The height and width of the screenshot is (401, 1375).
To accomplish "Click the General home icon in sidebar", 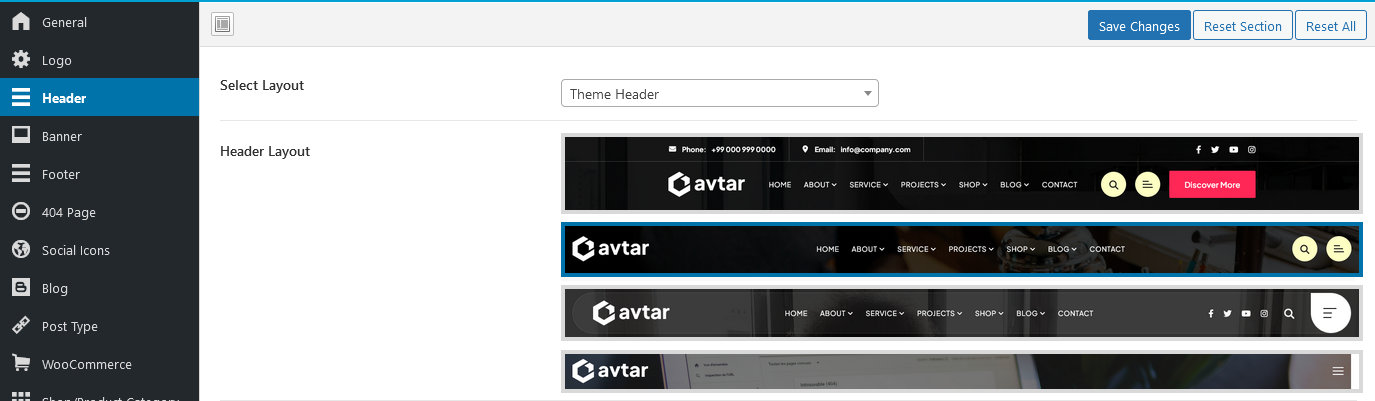I will pyautogui.click(x=20, y=22).
